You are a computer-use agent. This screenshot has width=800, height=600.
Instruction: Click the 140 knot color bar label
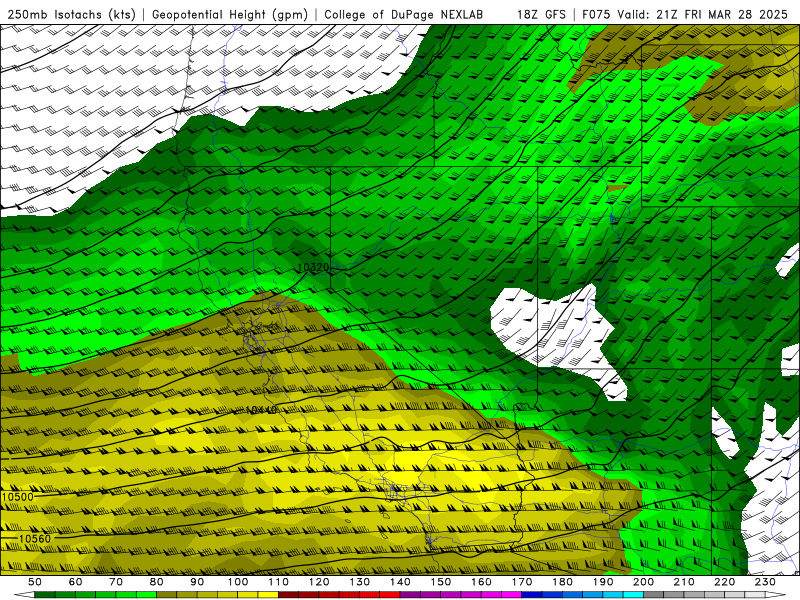(400, 582)
